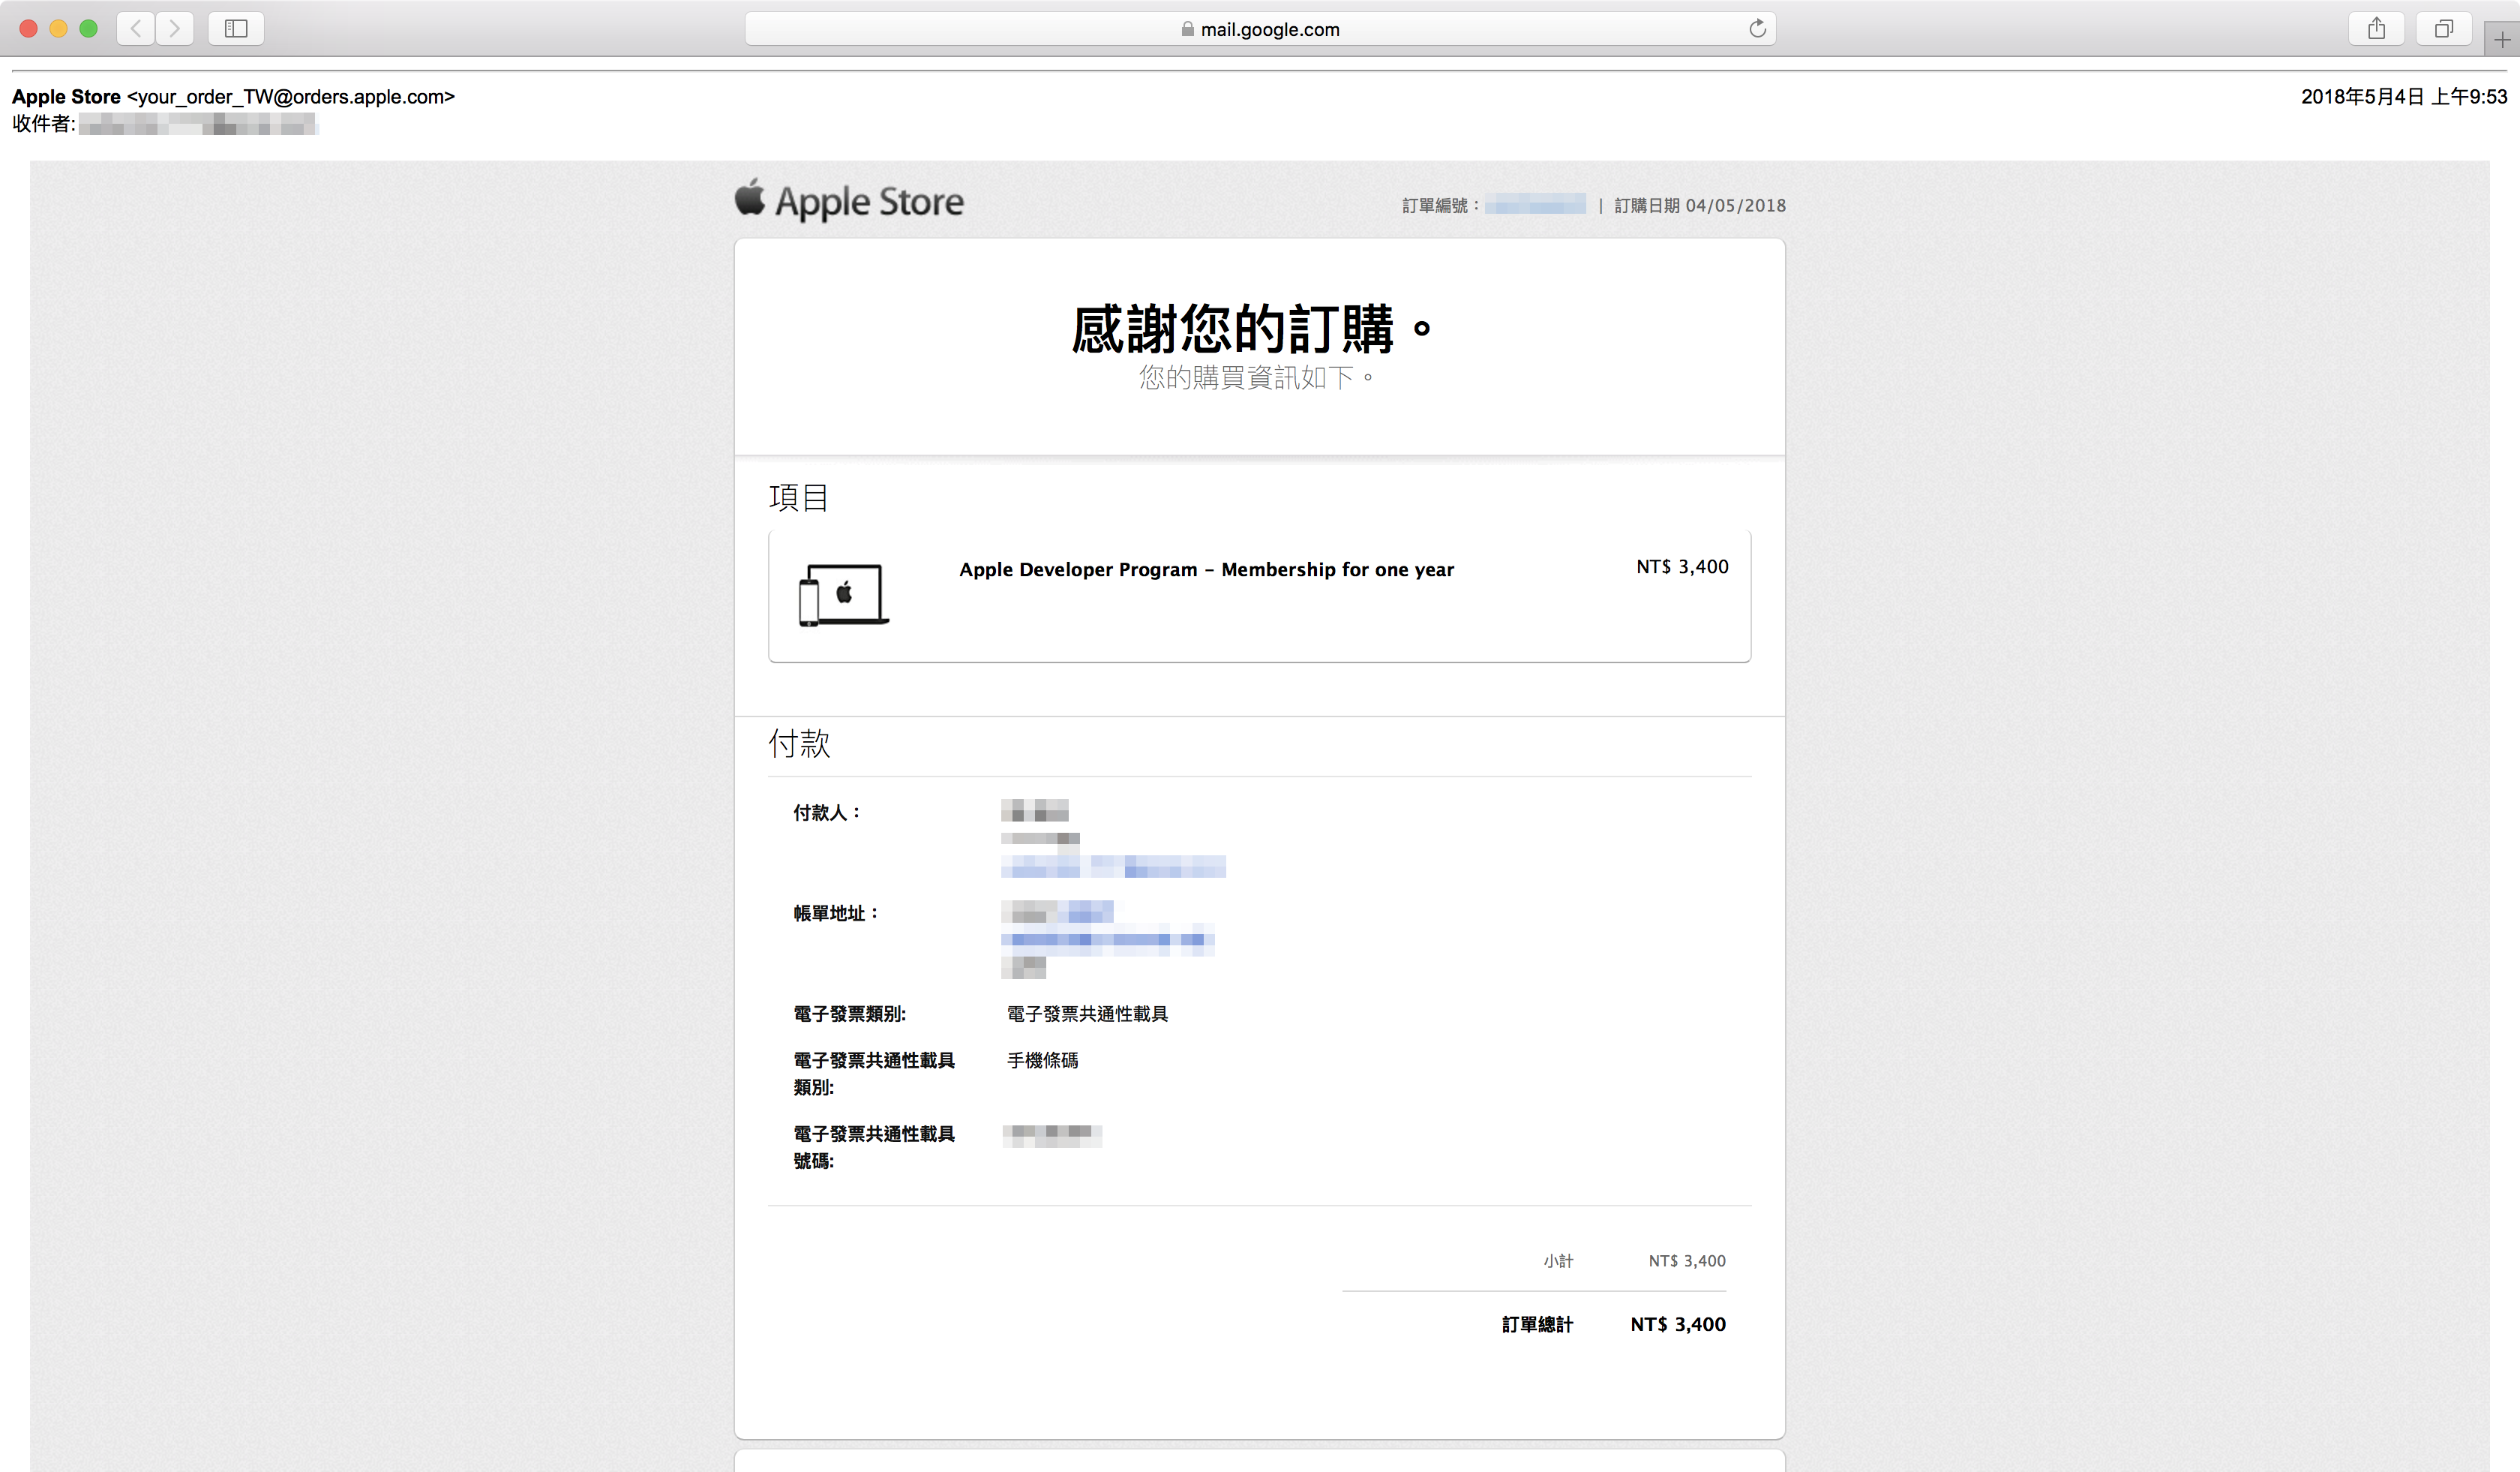Show all tabs overview icon
Screen dimensions: 2520x1472
coord(2443,28)
